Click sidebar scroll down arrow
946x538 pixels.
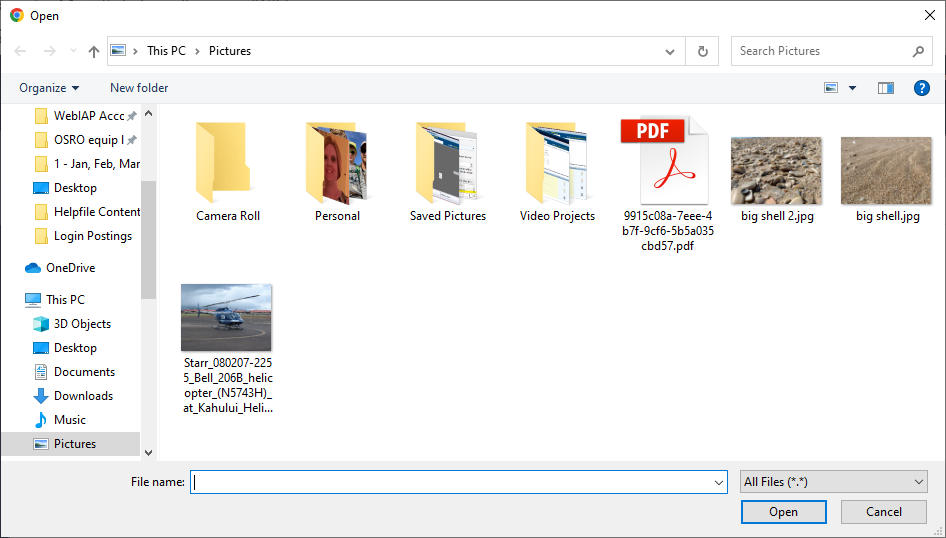click(149, 453)
